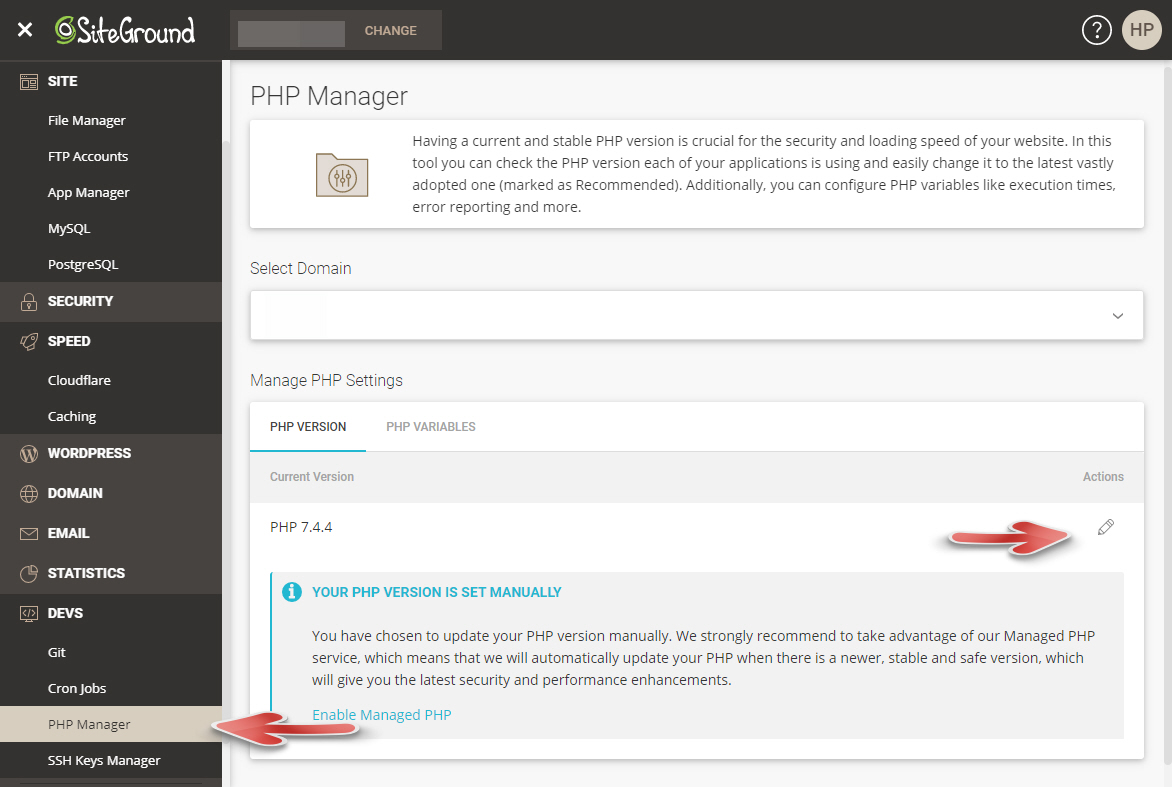1172x787 pixels.
Task: Click the DOMAIN globe icon
Action: 28,493
